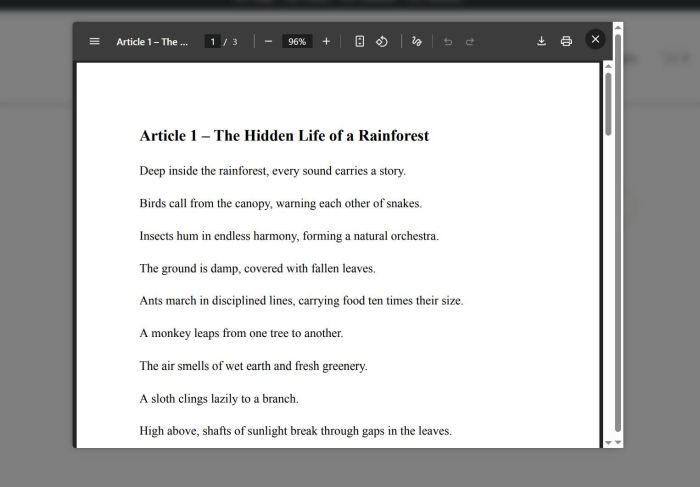Download the PDF file
700x487 pixels.
(x=541, y=41)
